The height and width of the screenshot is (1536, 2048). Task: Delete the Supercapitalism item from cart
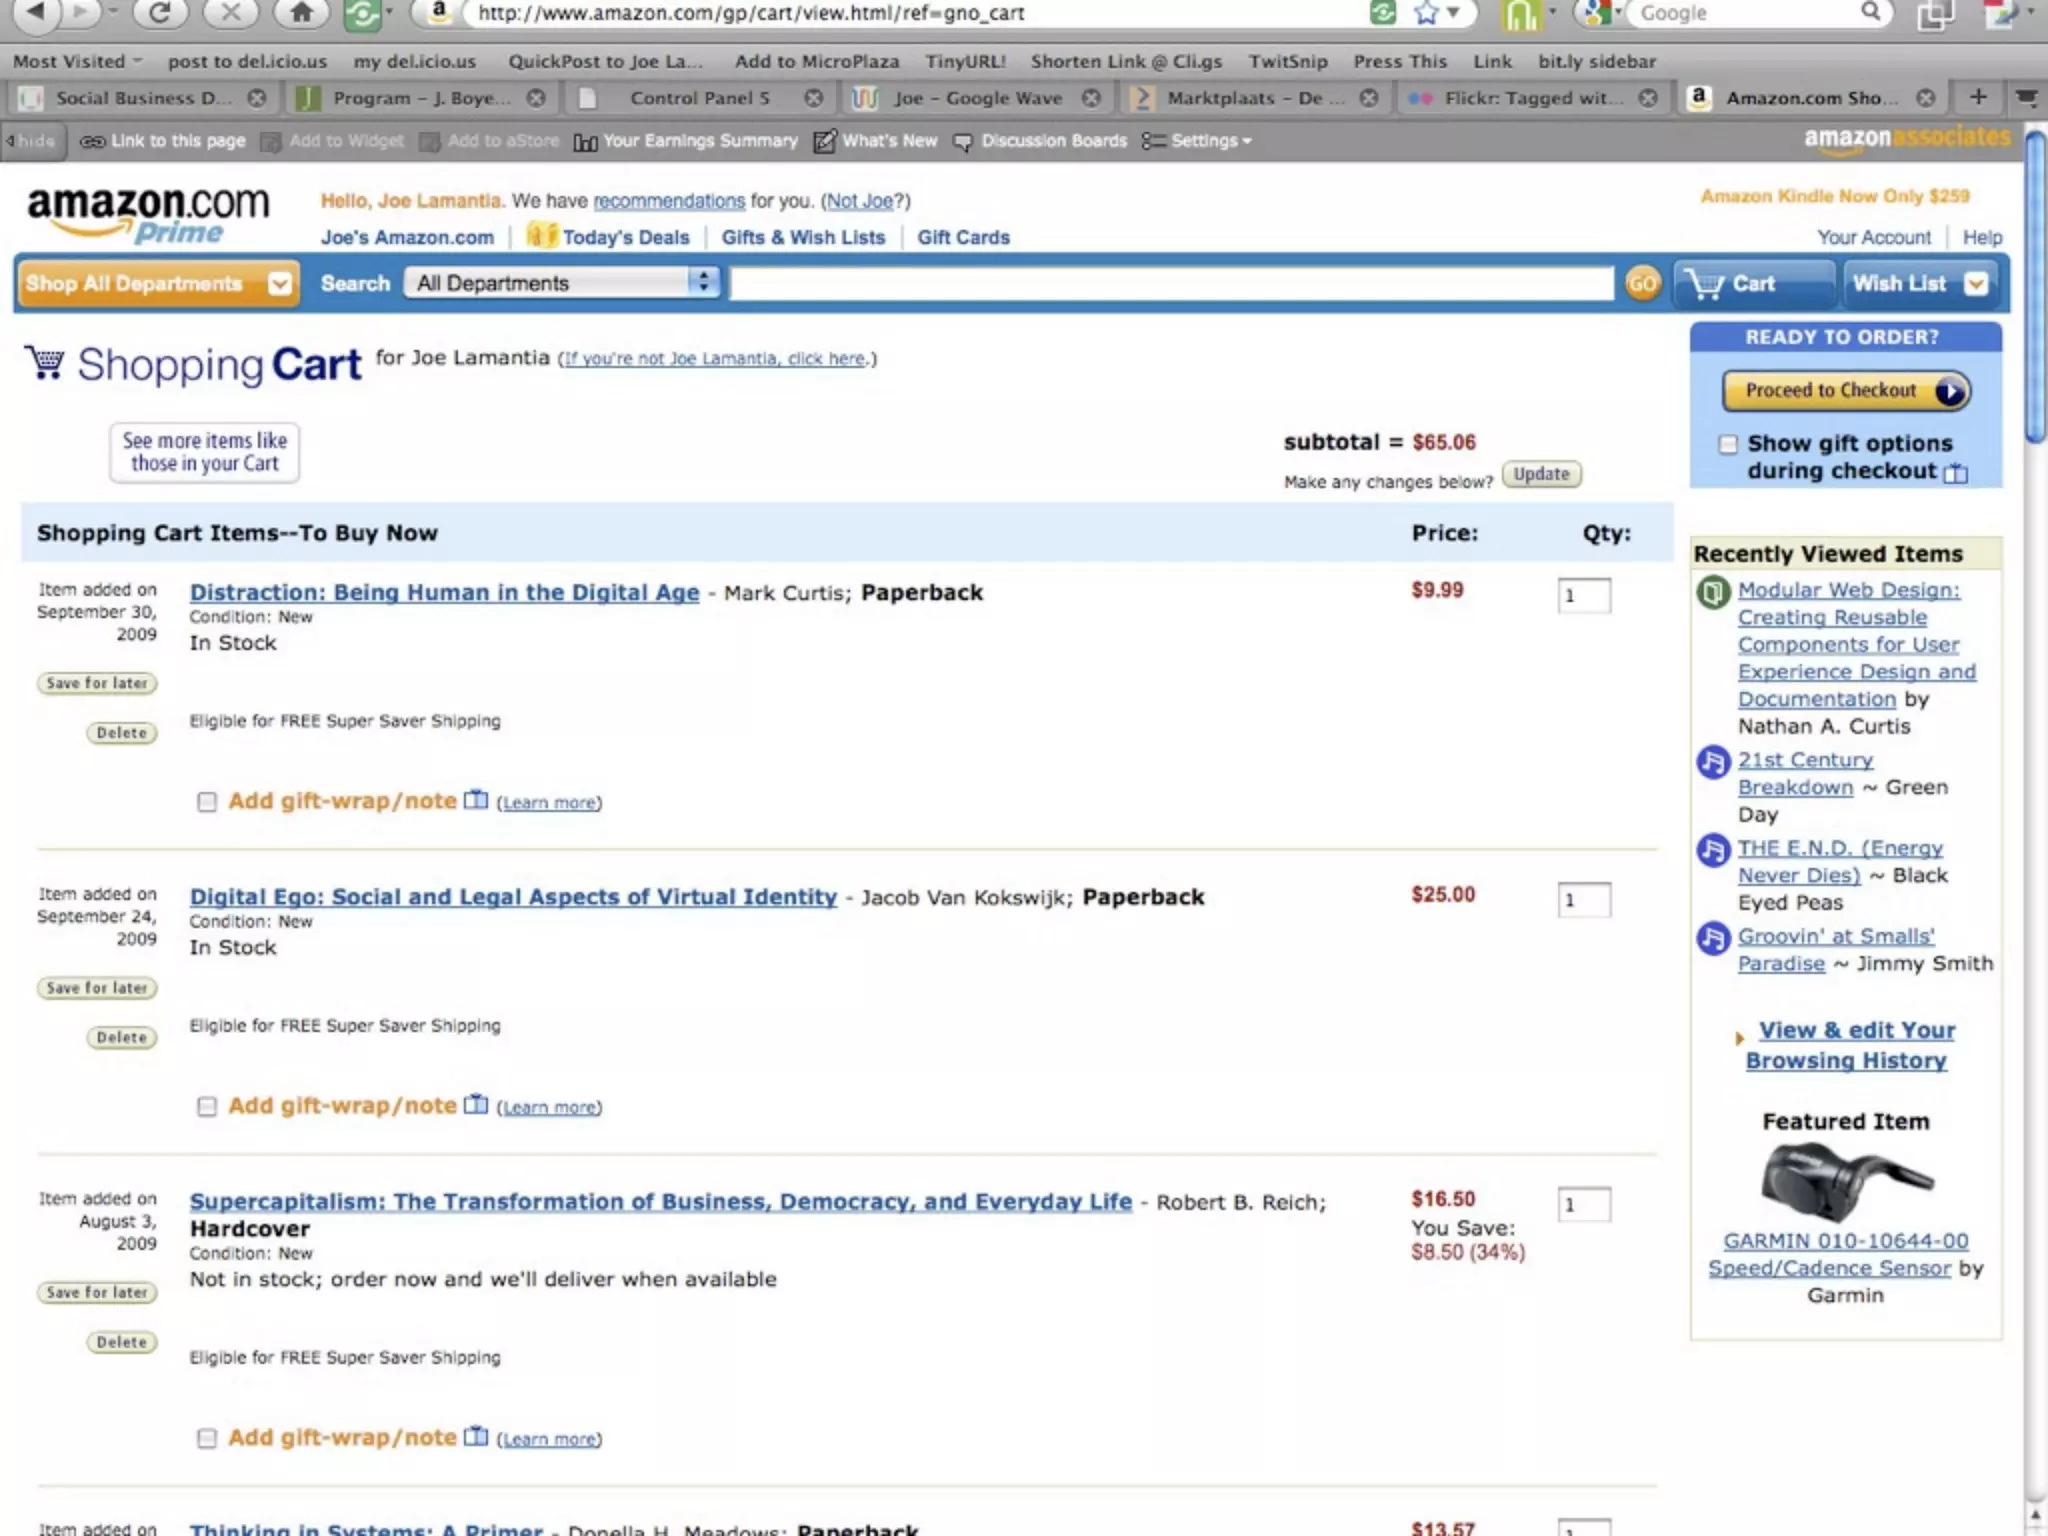[x=121, y=1342]
